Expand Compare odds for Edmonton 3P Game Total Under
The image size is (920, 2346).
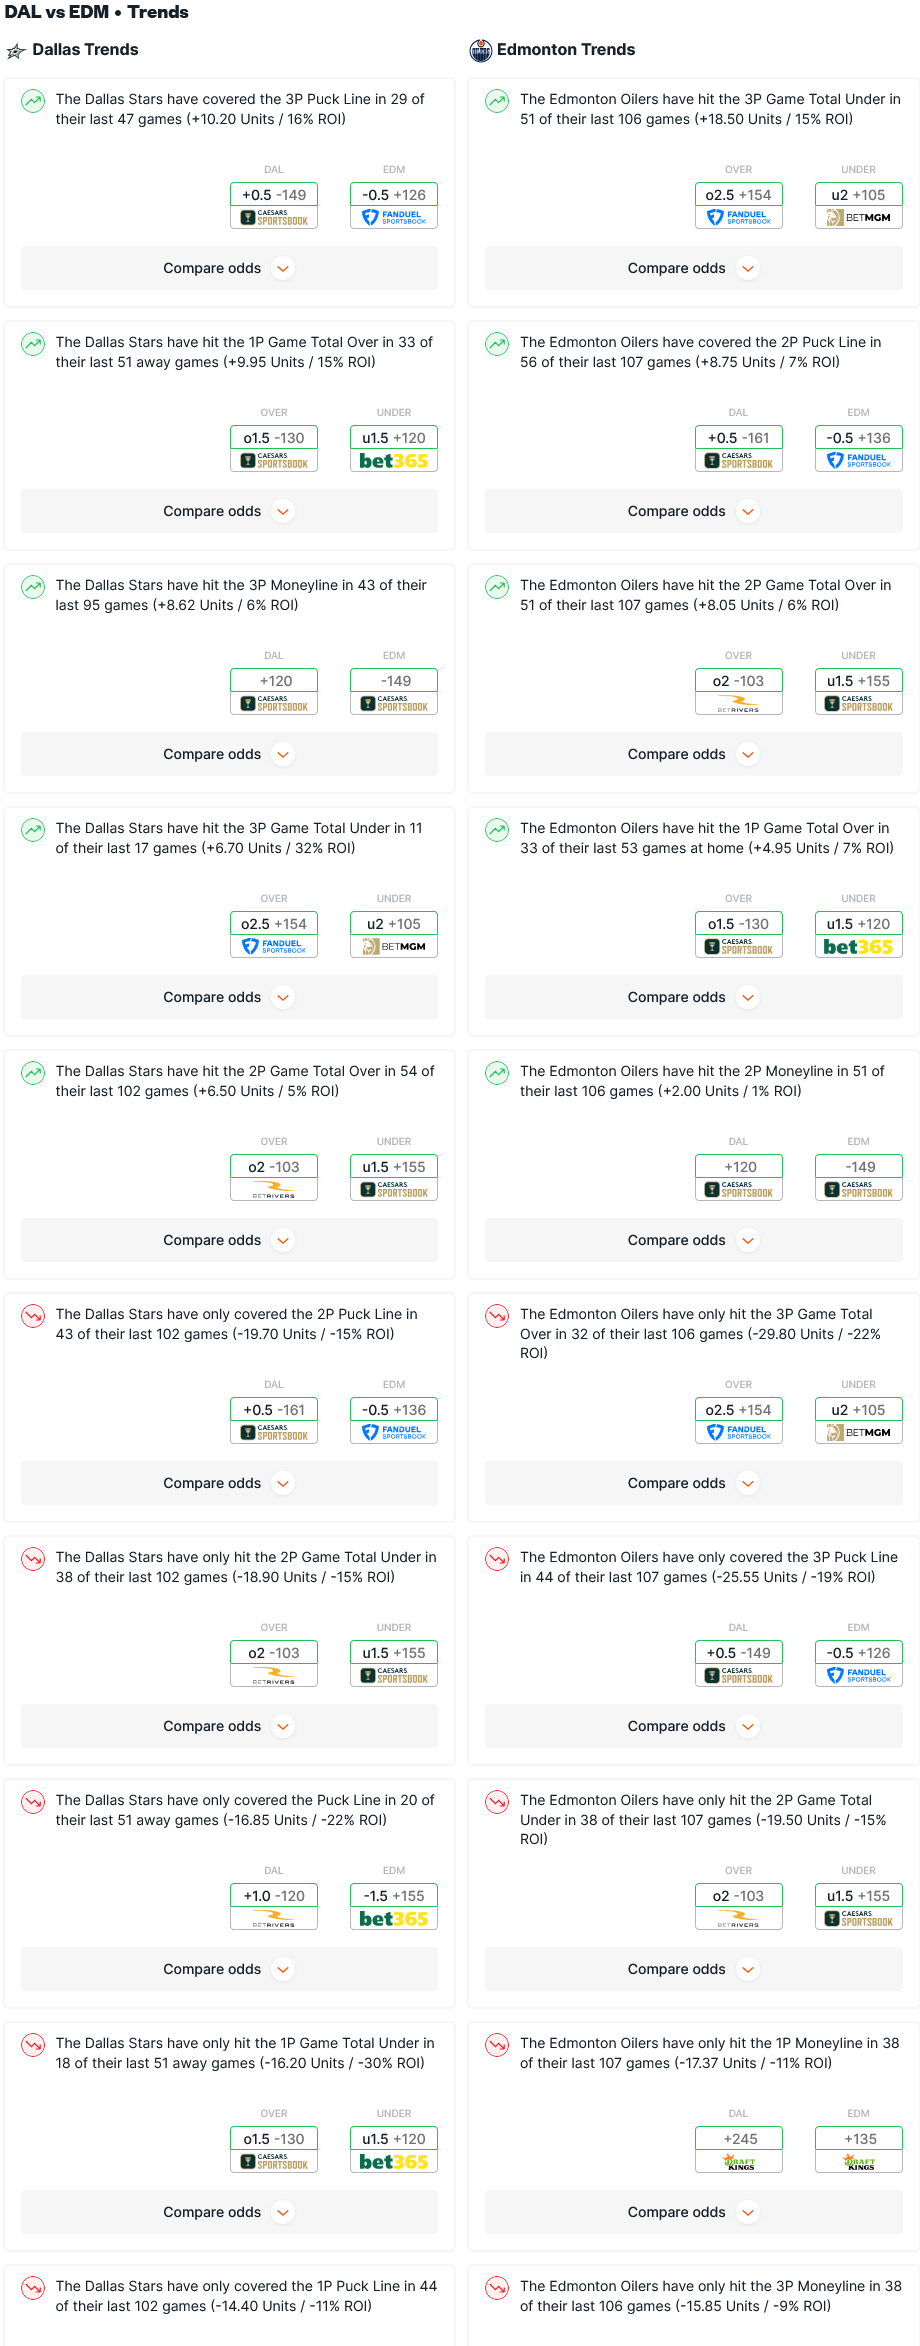694,268
